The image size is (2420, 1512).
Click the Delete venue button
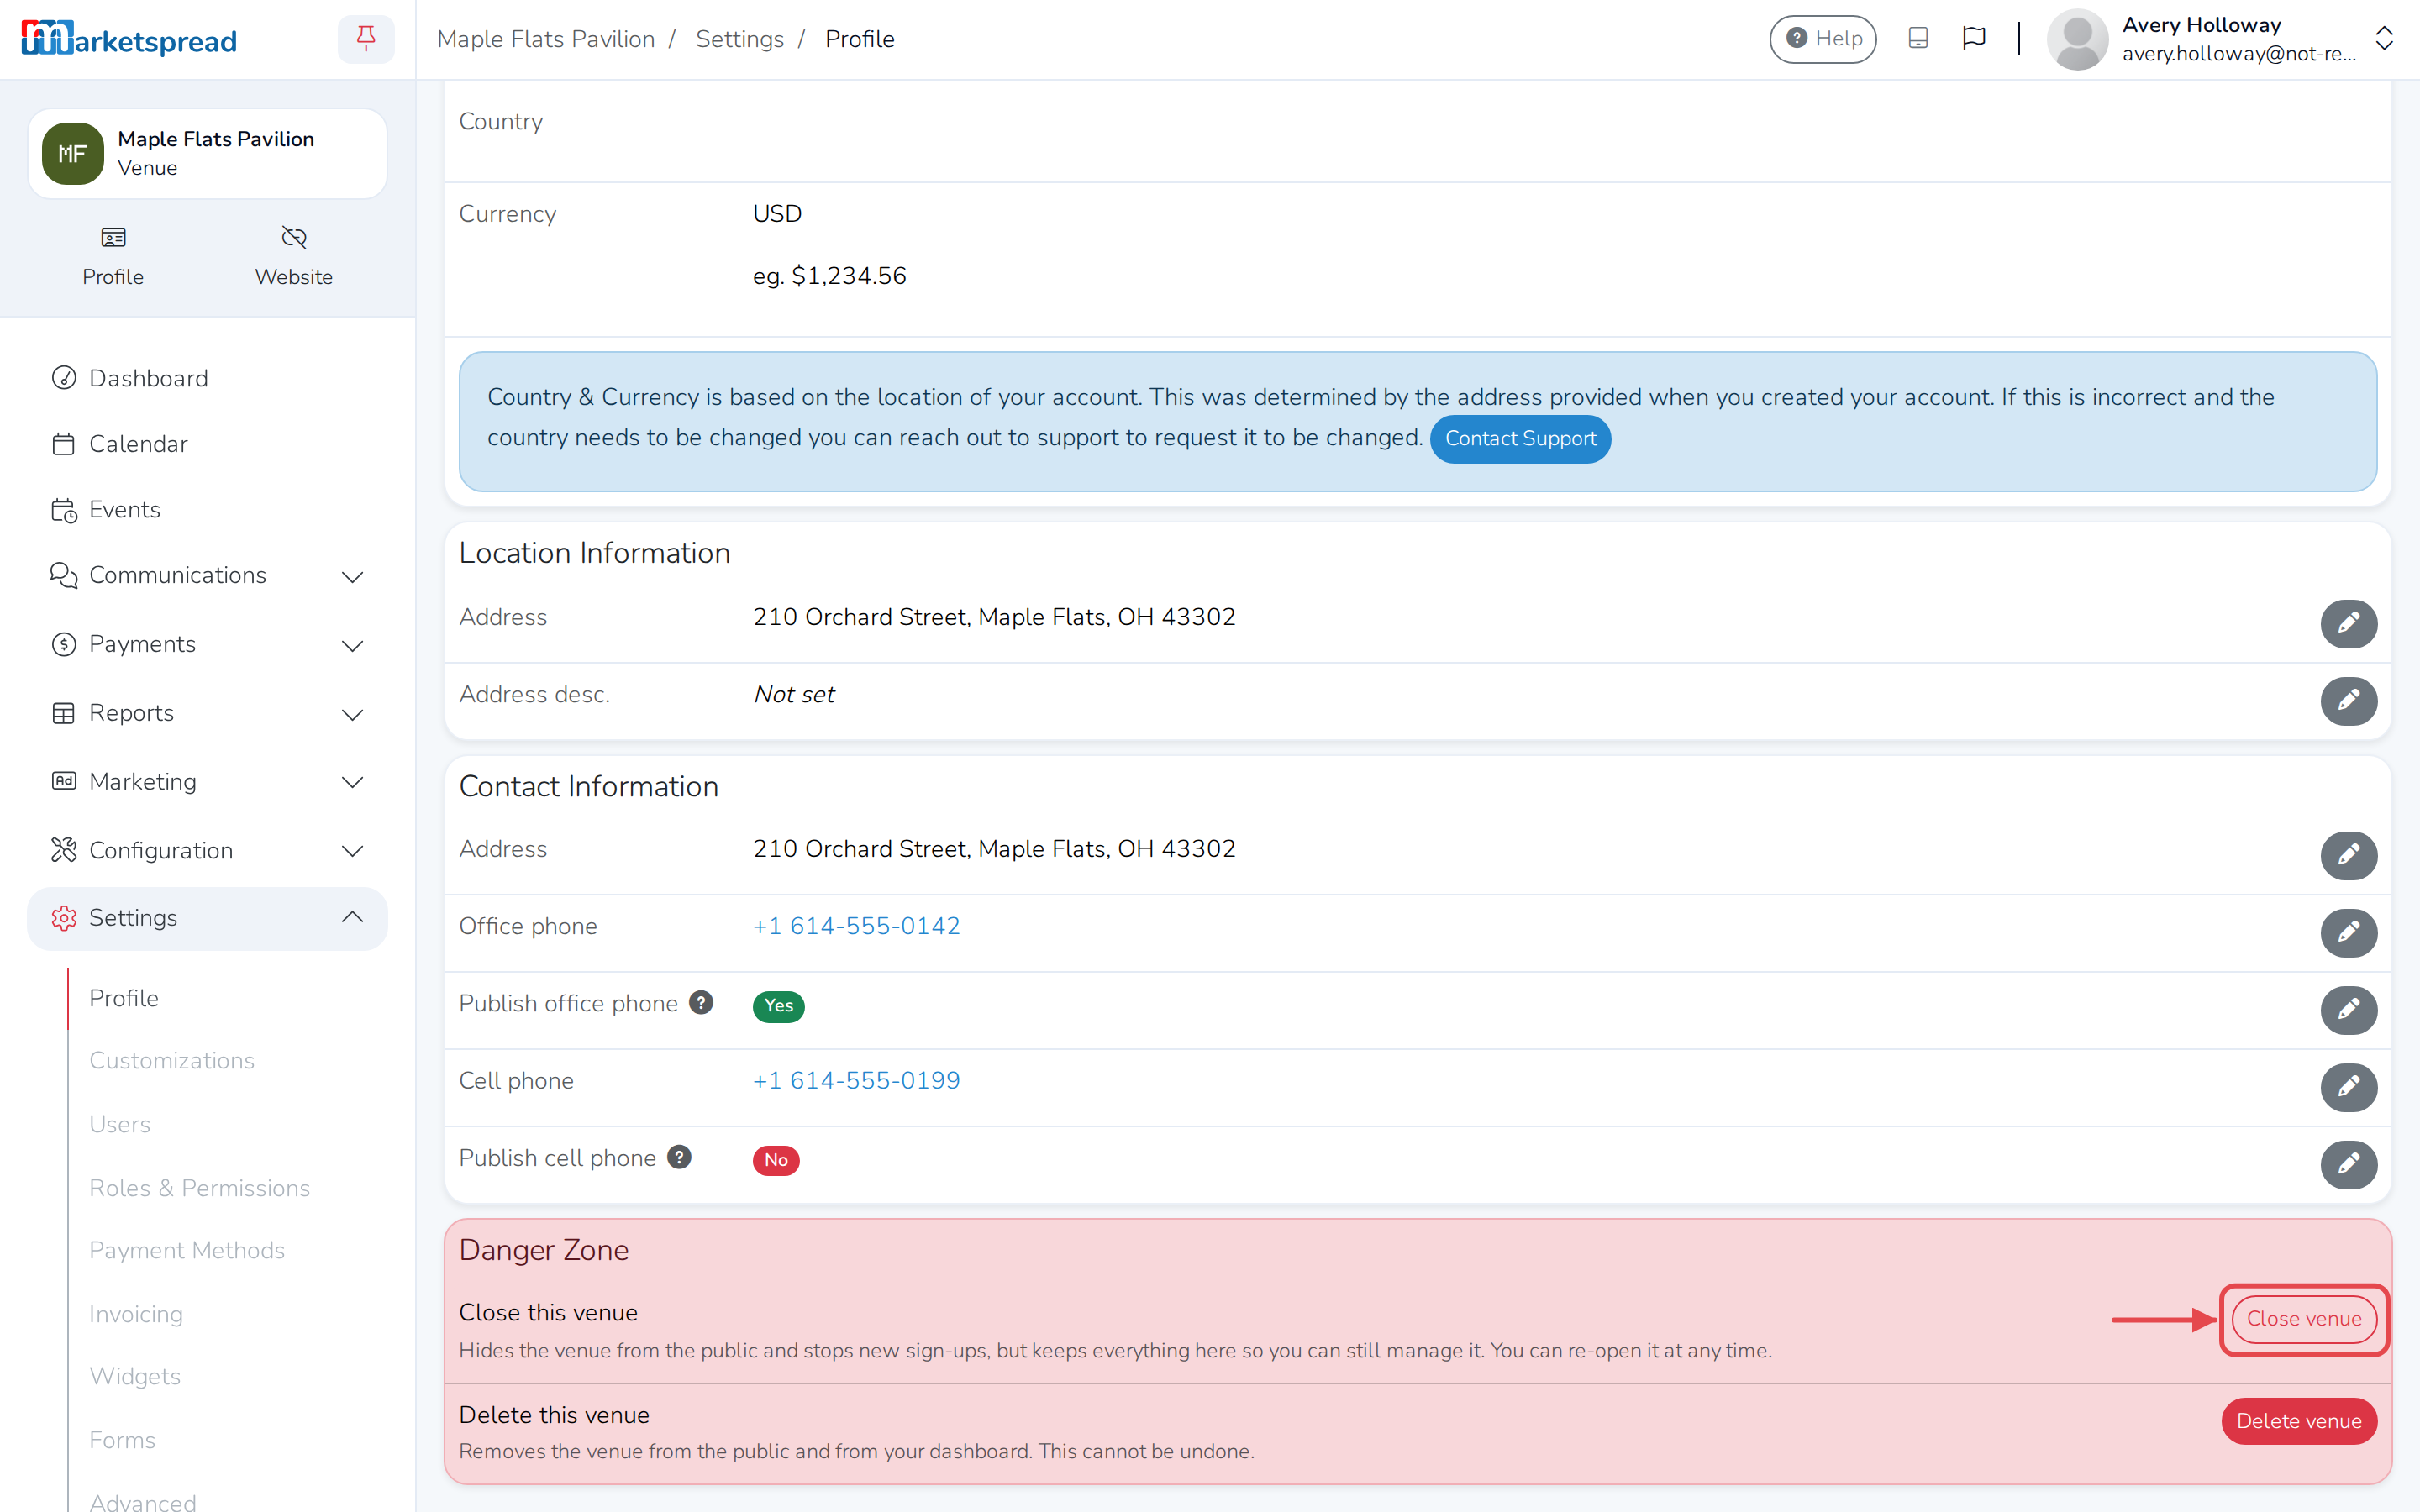2298,1421
